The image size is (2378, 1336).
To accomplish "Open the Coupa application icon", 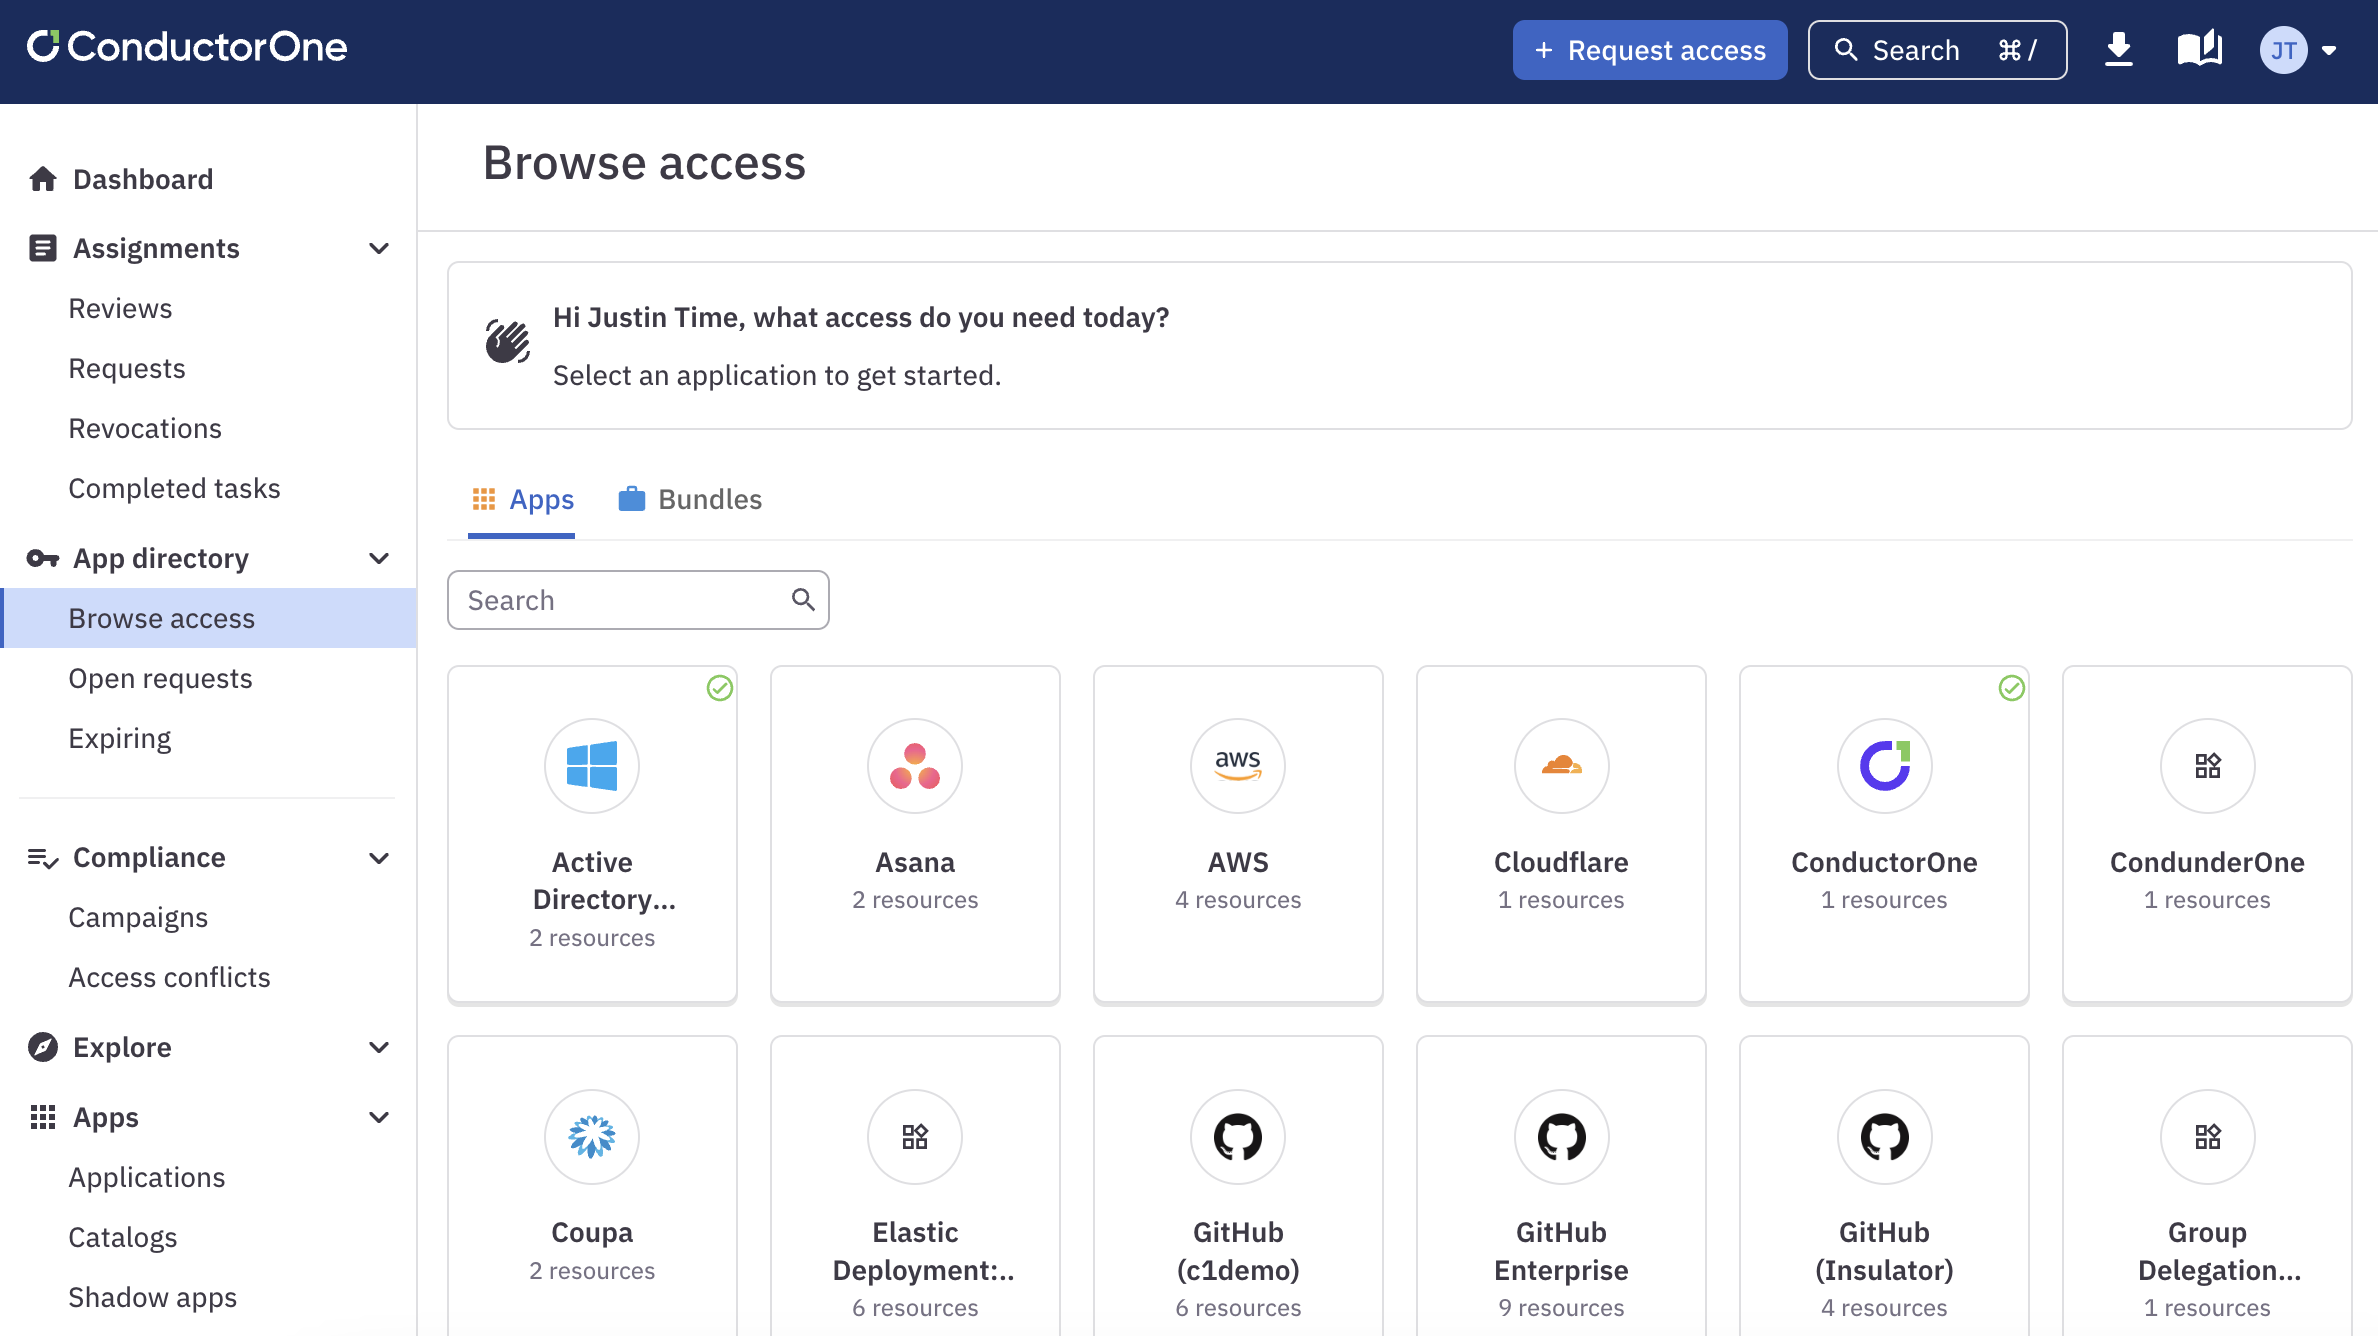I will [591, 1137].
